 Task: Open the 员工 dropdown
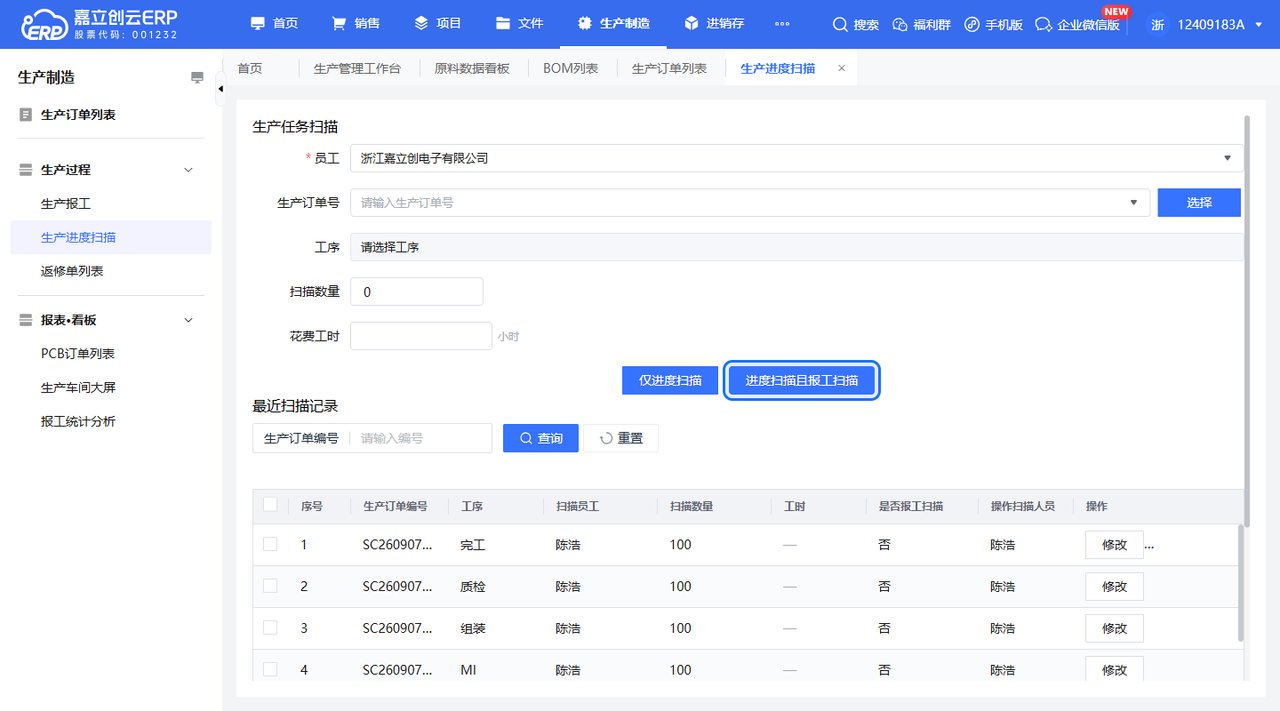coord(797,158)
